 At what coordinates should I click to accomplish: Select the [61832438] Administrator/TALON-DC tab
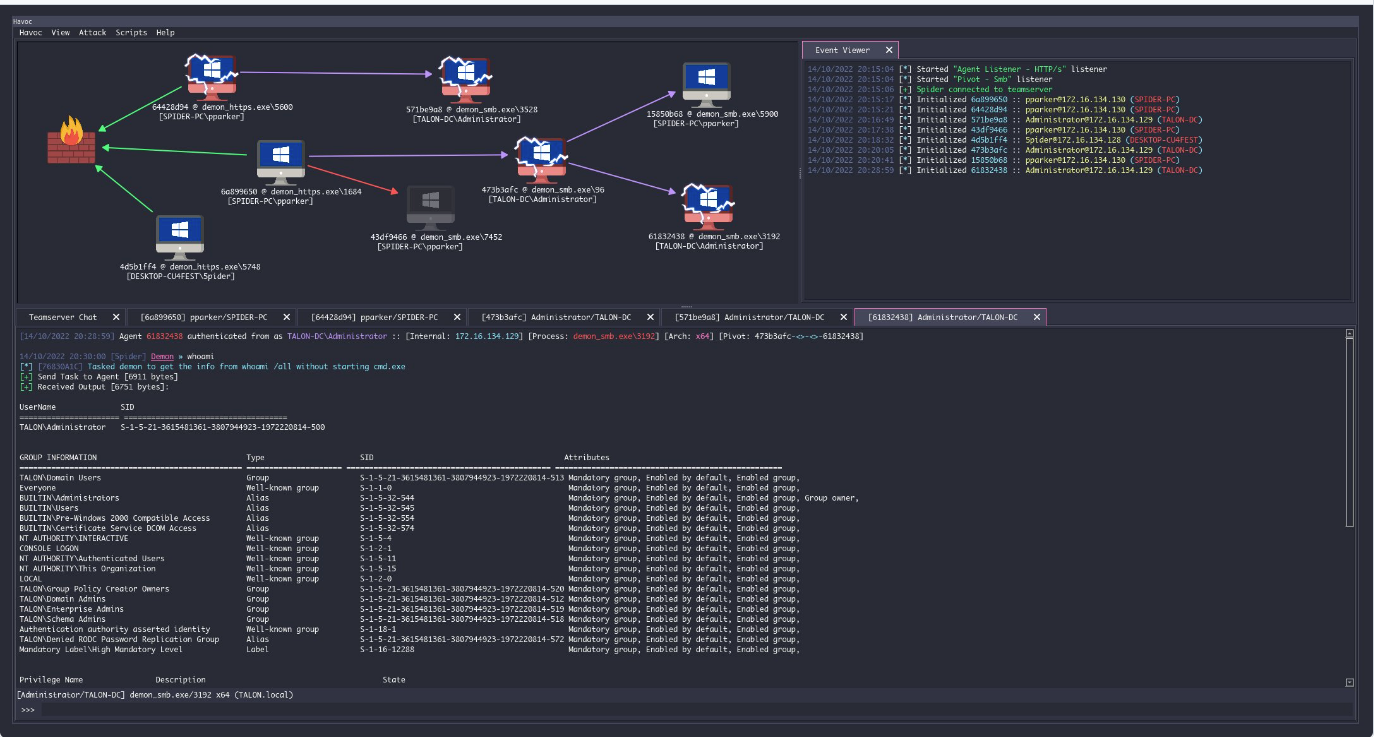(x=943, y=317)
